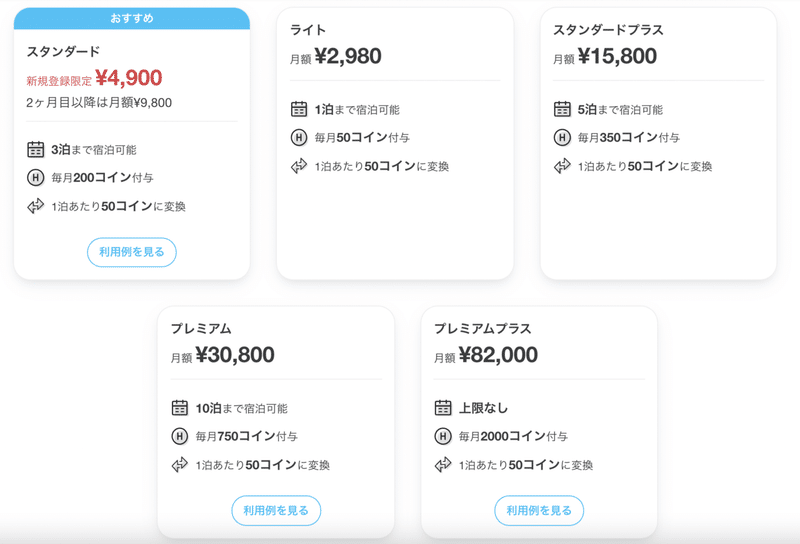
Task: Click the おすすめ banner on スタンダード card
Action: tap(132, 18)
